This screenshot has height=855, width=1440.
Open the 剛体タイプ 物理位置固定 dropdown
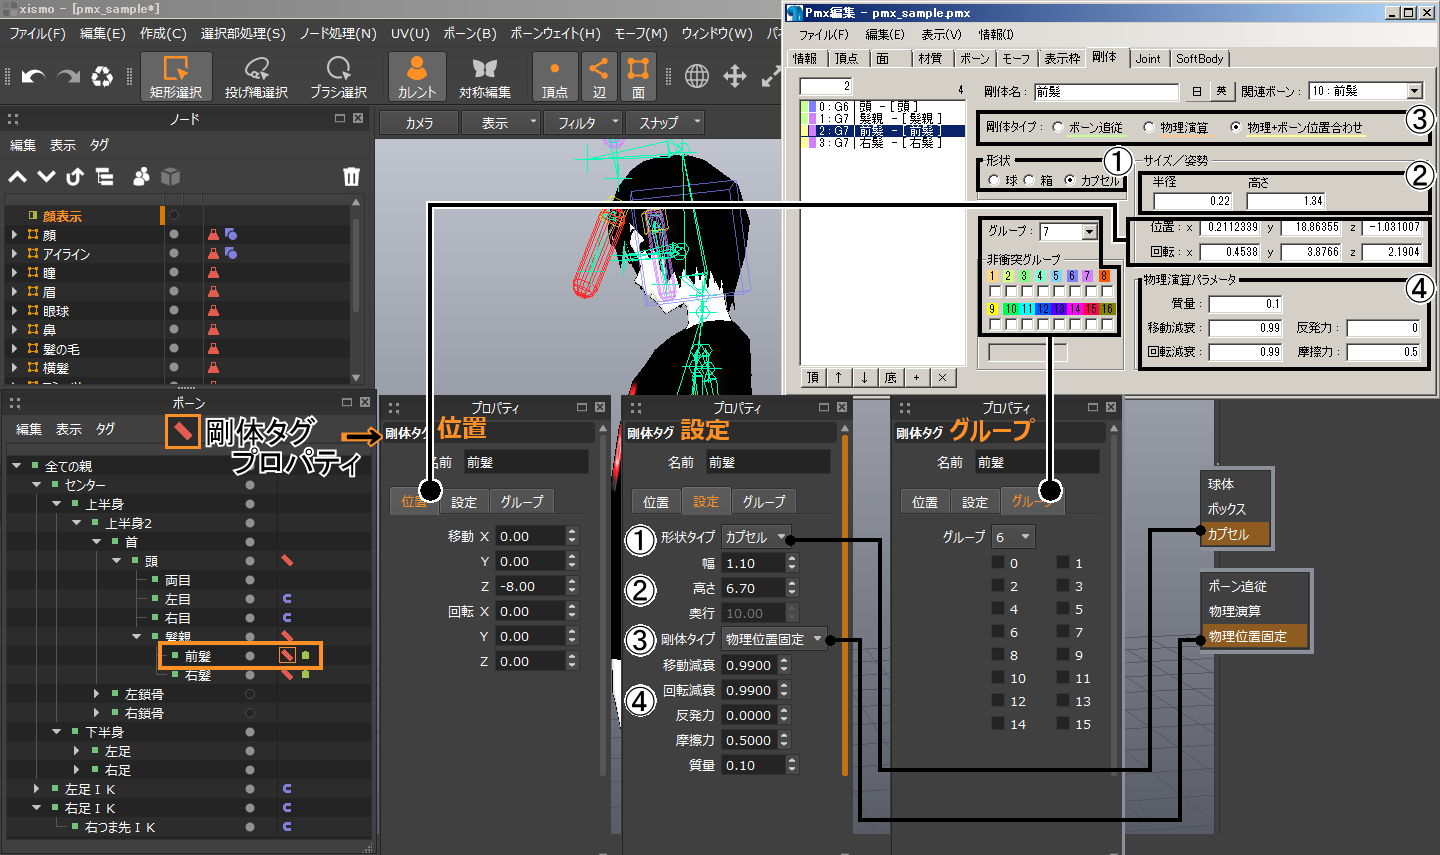pos(774,639)
